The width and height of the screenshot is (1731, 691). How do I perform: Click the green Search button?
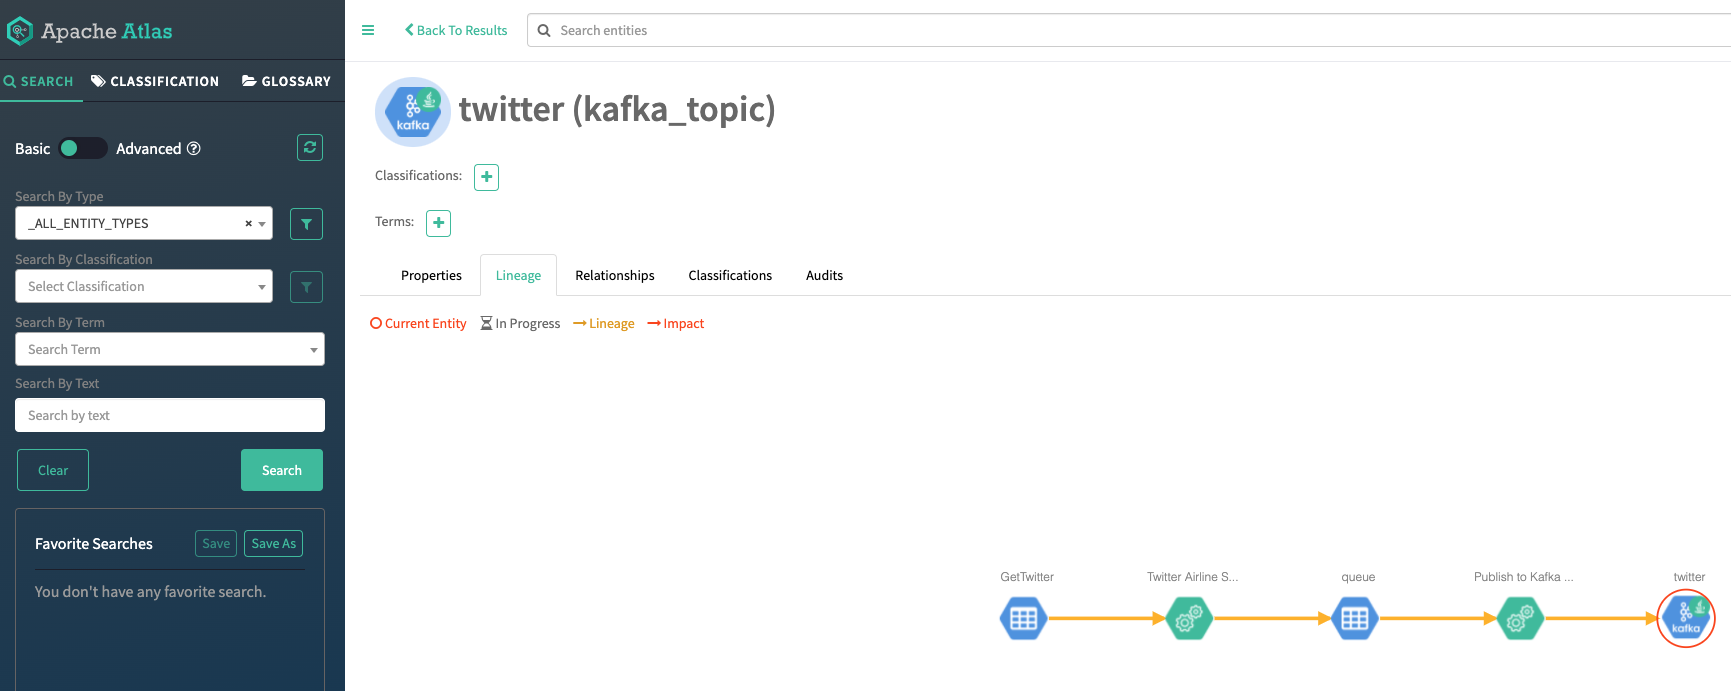282,470
